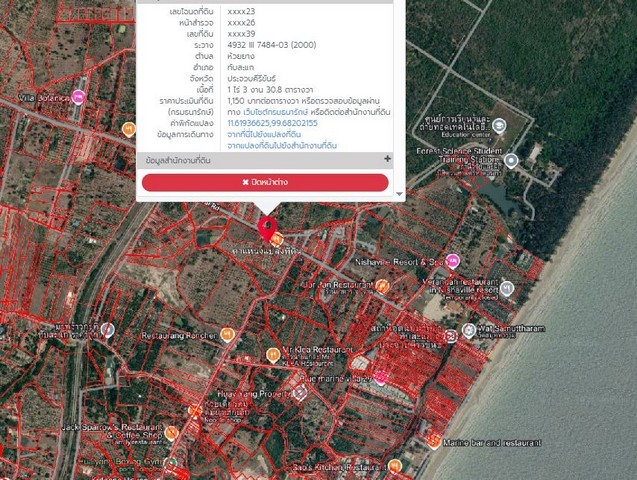Open the Marine bar and restaurant marker
The image size is (637, 480).
pyautogui.click(x=433, y=441)
